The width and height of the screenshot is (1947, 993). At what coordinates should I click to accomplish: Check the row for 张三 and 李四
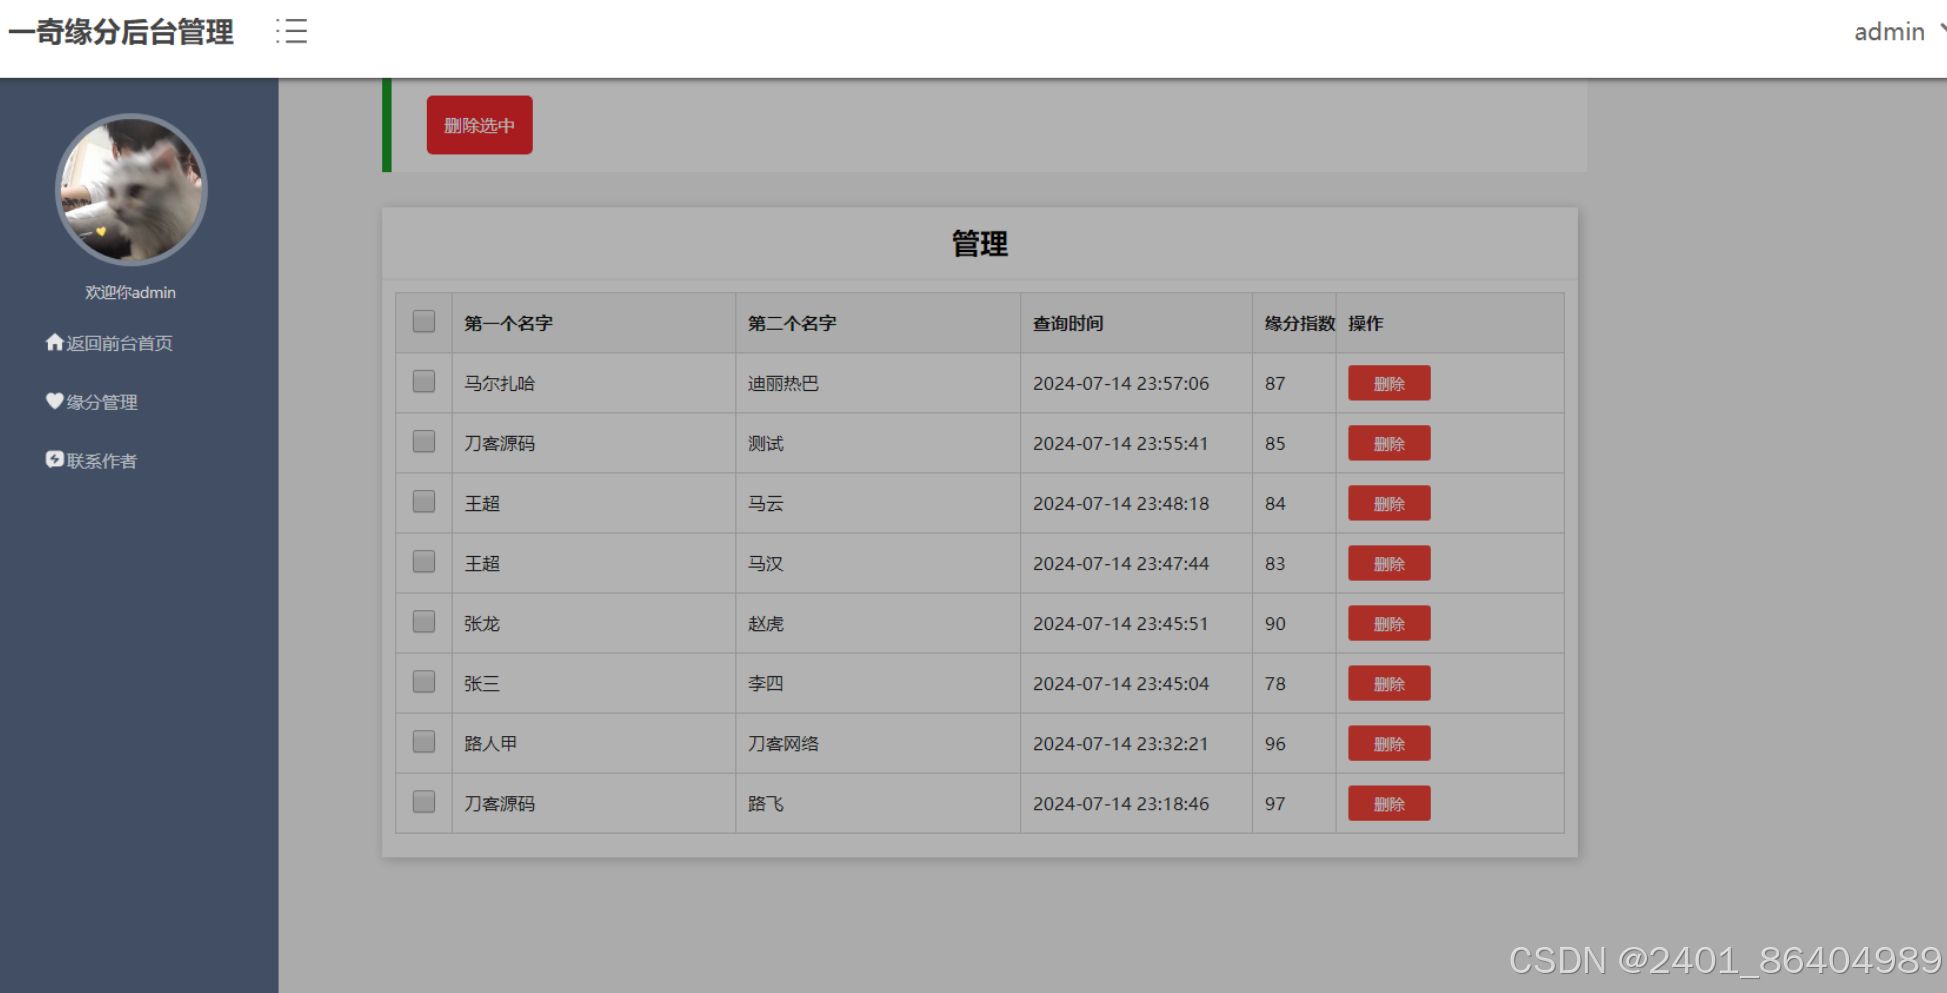(422, 681)
